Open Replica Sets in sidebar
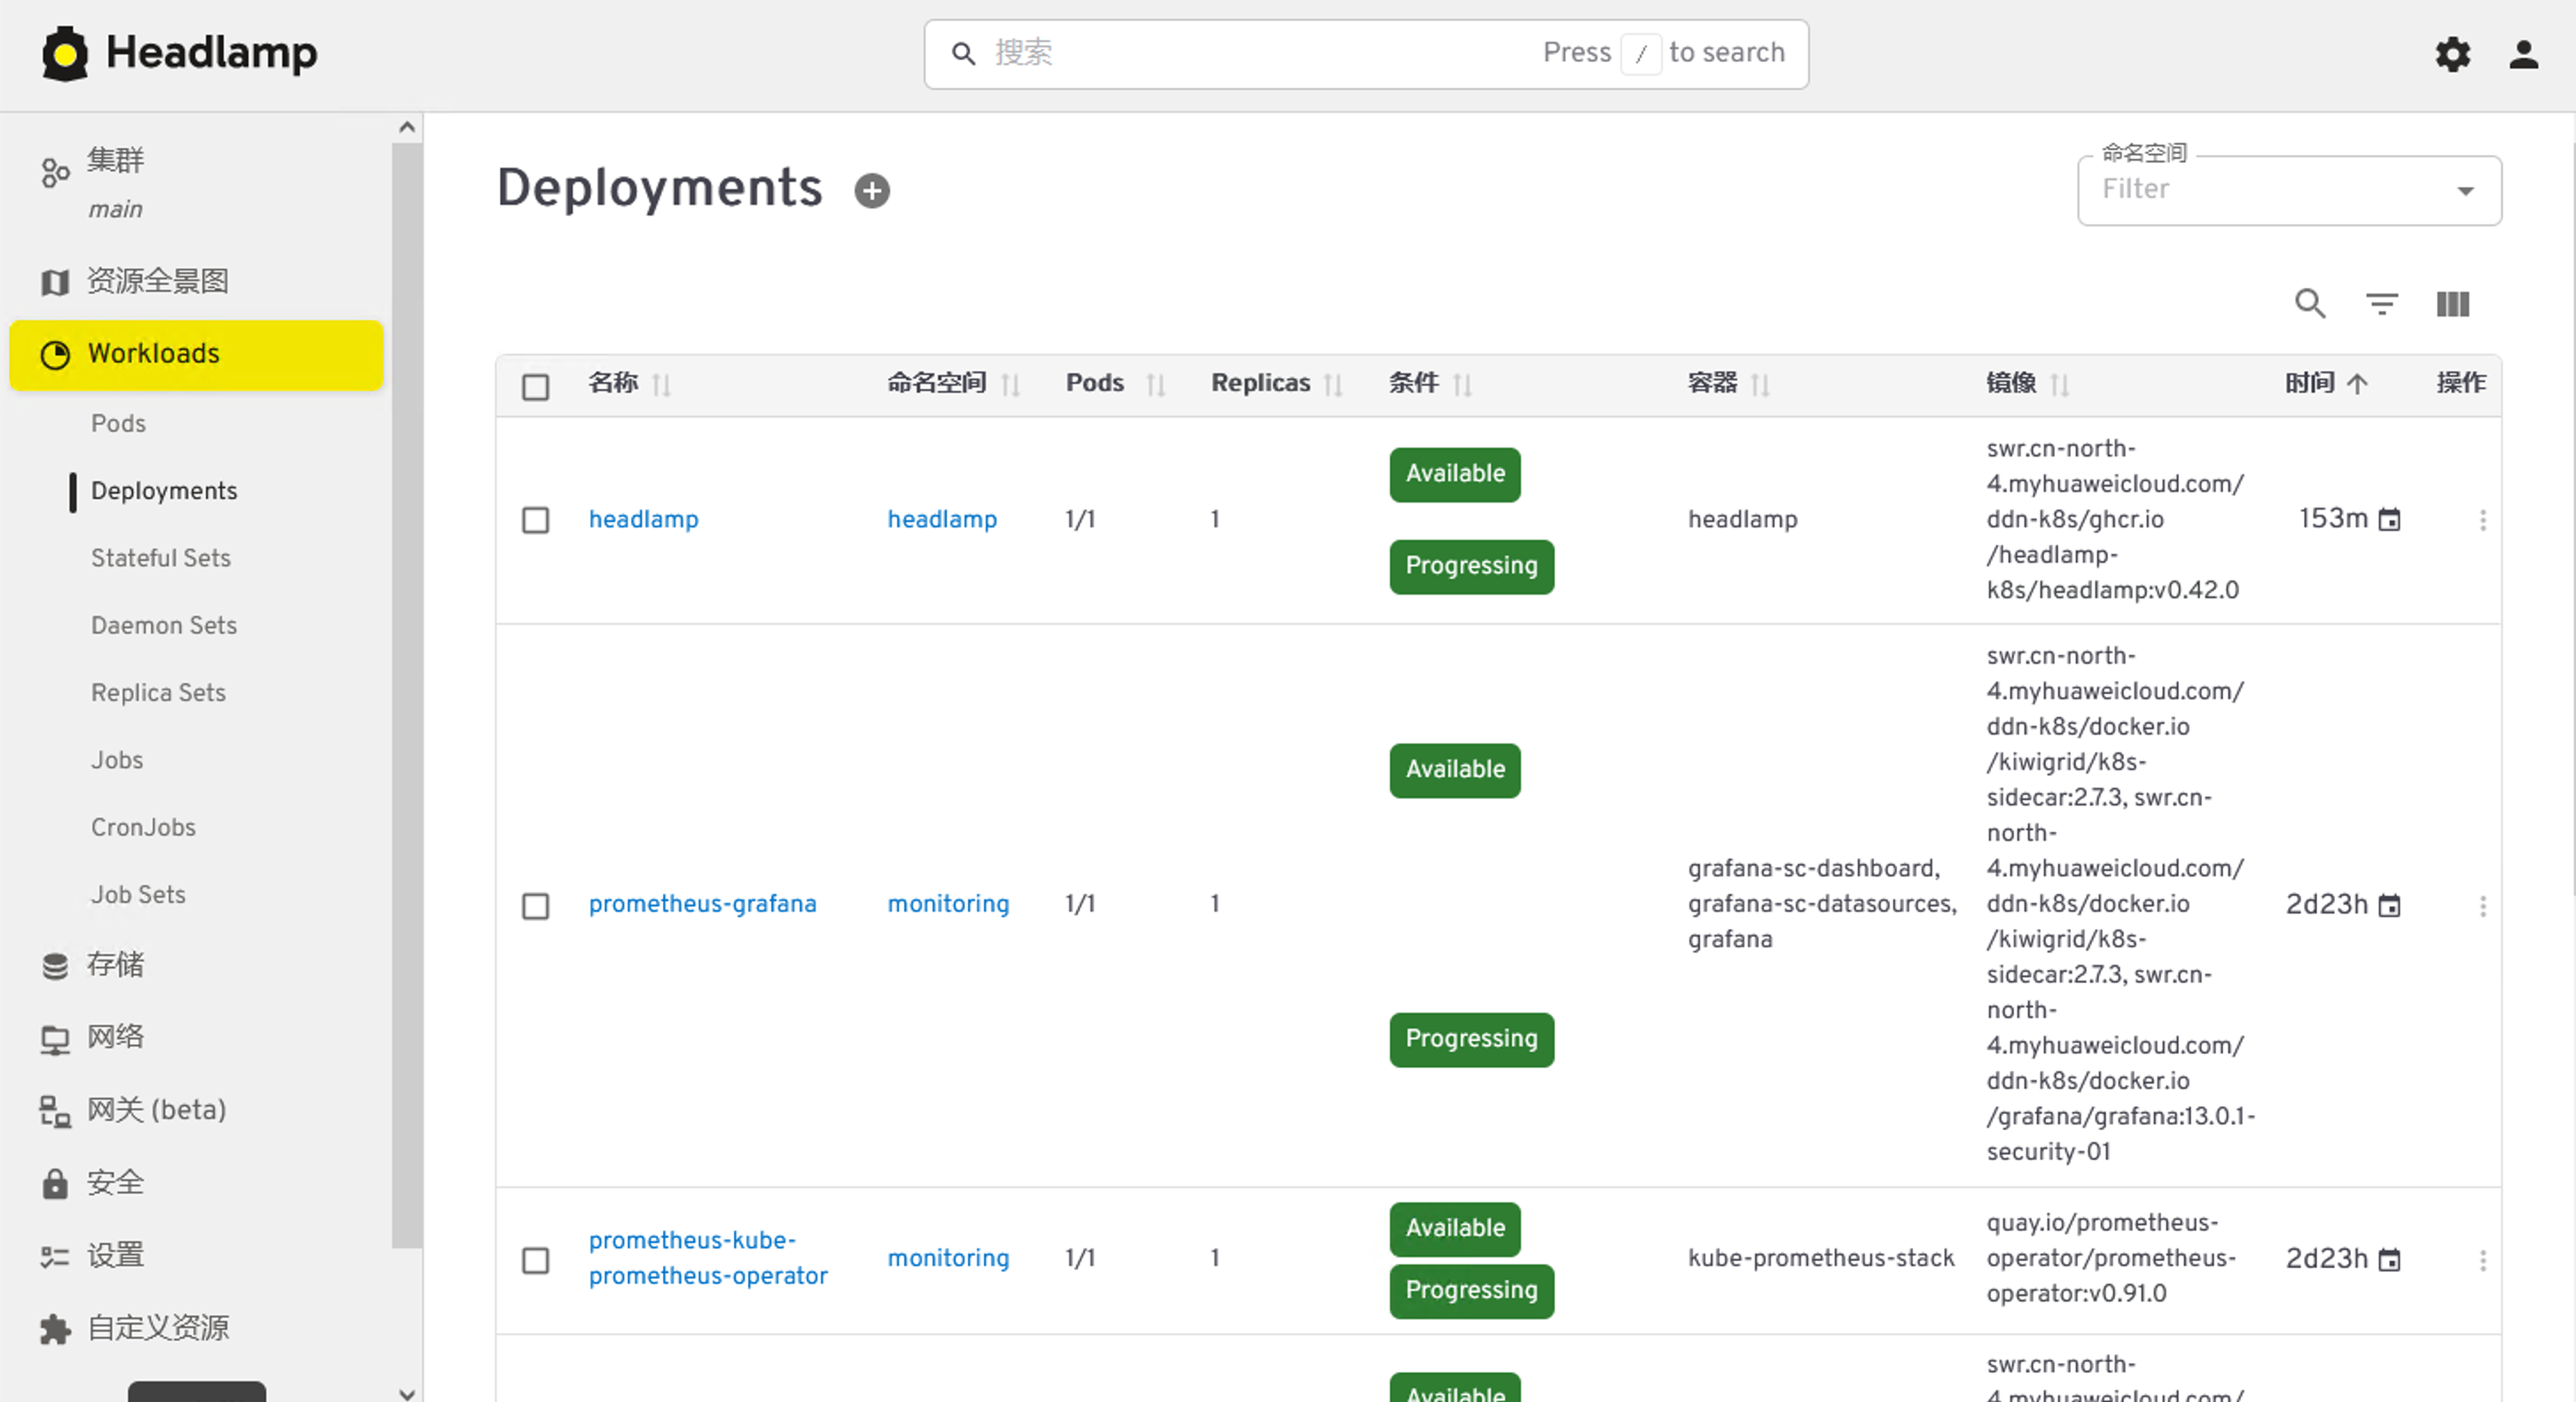 click(158, 692)
